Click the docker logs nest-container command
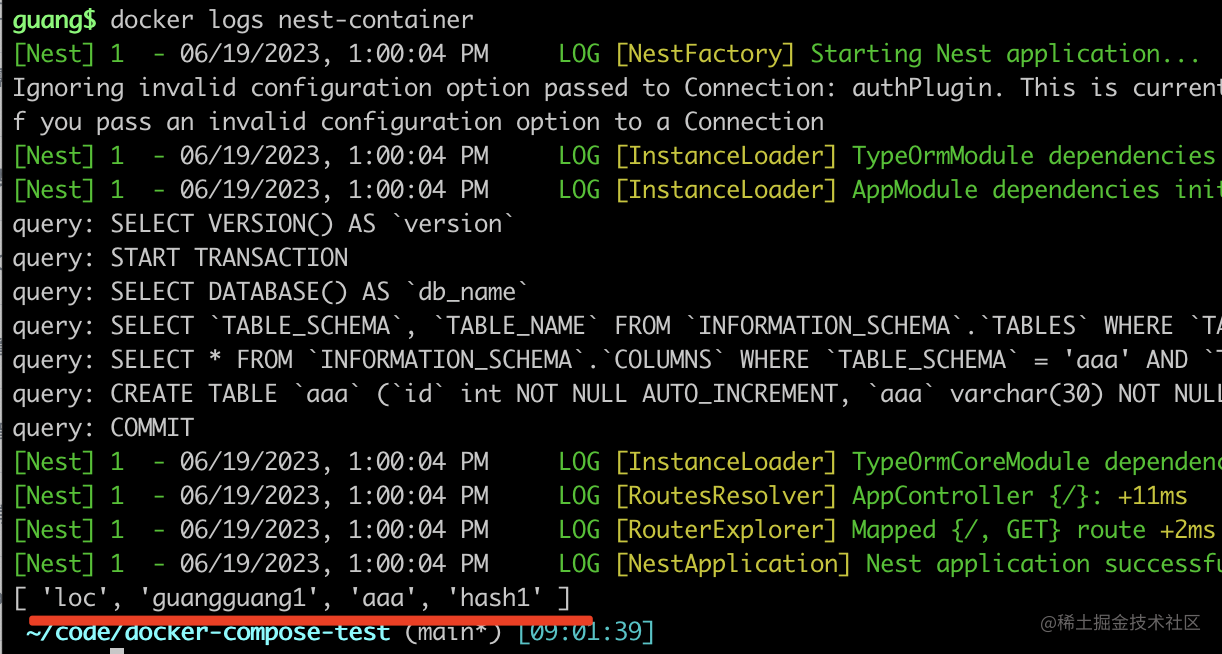 tap(292, 19)
